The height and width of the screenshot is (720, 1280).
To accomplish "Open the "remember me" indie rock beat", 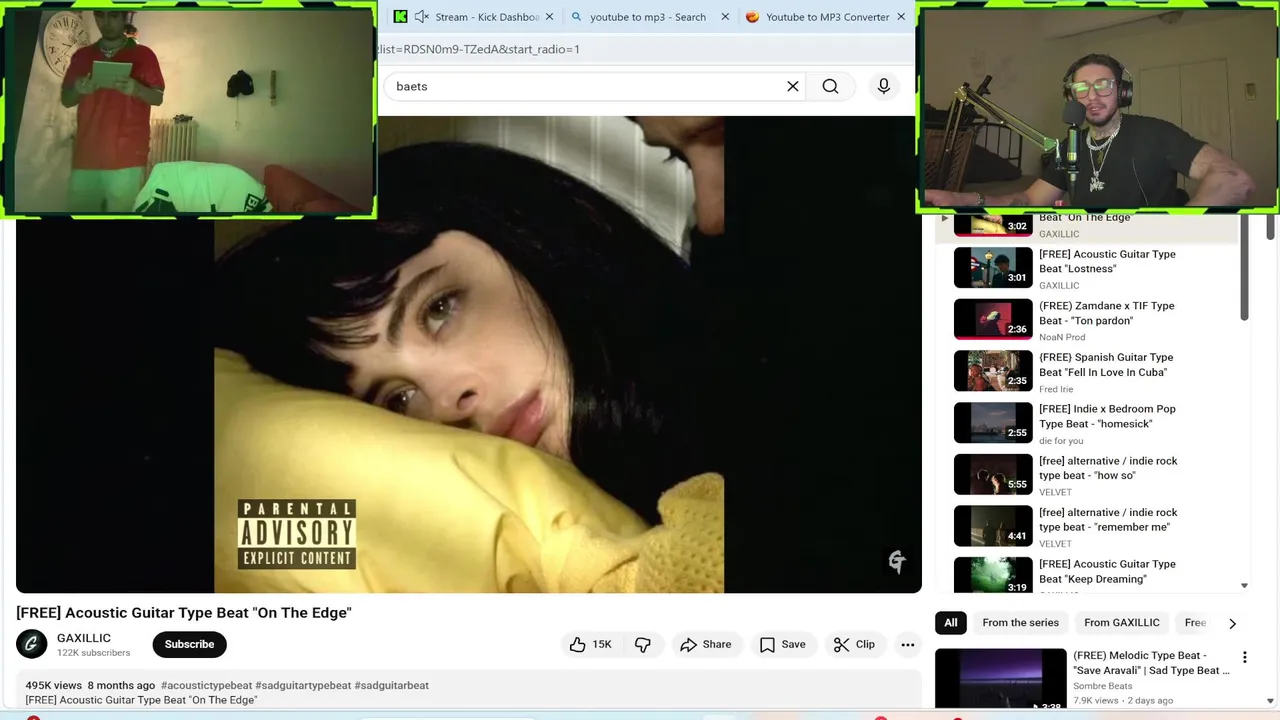I will click(993, 526).
